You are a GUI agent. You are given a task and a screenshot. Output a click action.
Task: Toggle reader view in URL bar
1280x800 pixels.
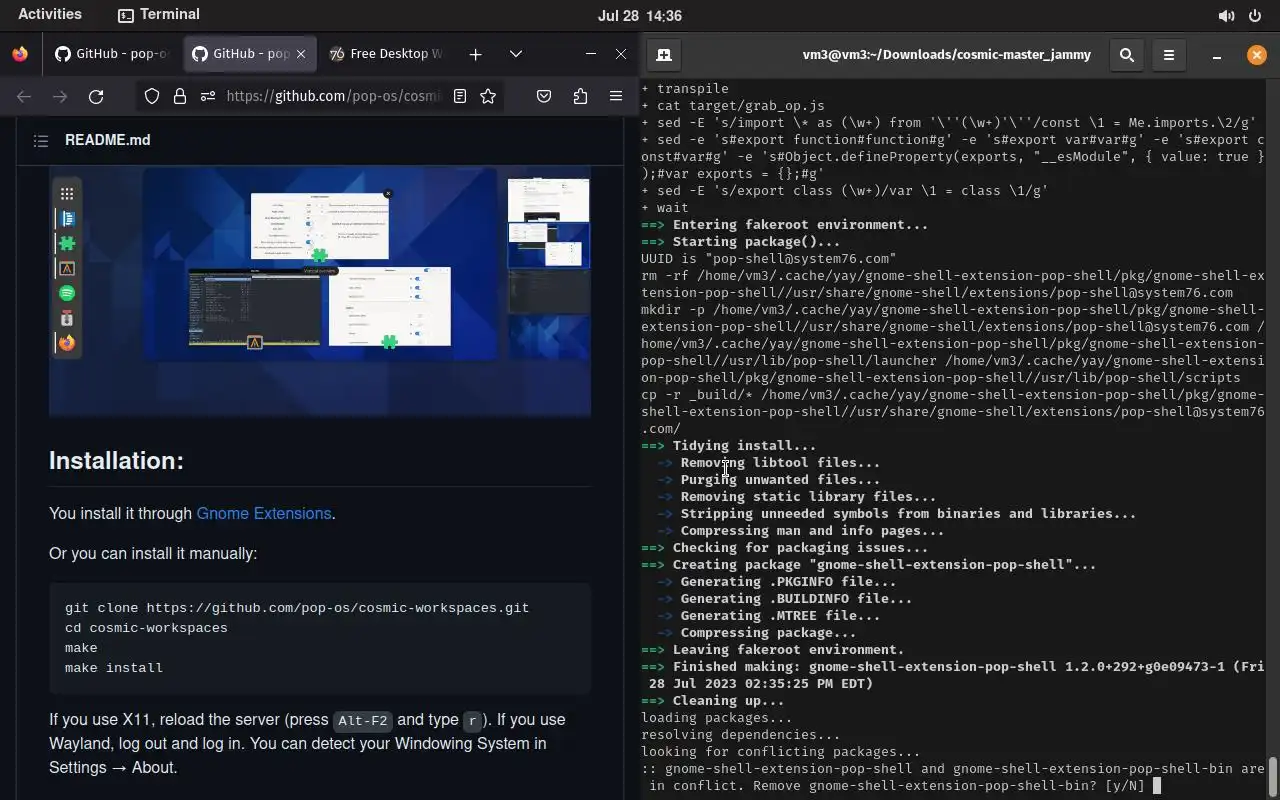pos(460,96)
